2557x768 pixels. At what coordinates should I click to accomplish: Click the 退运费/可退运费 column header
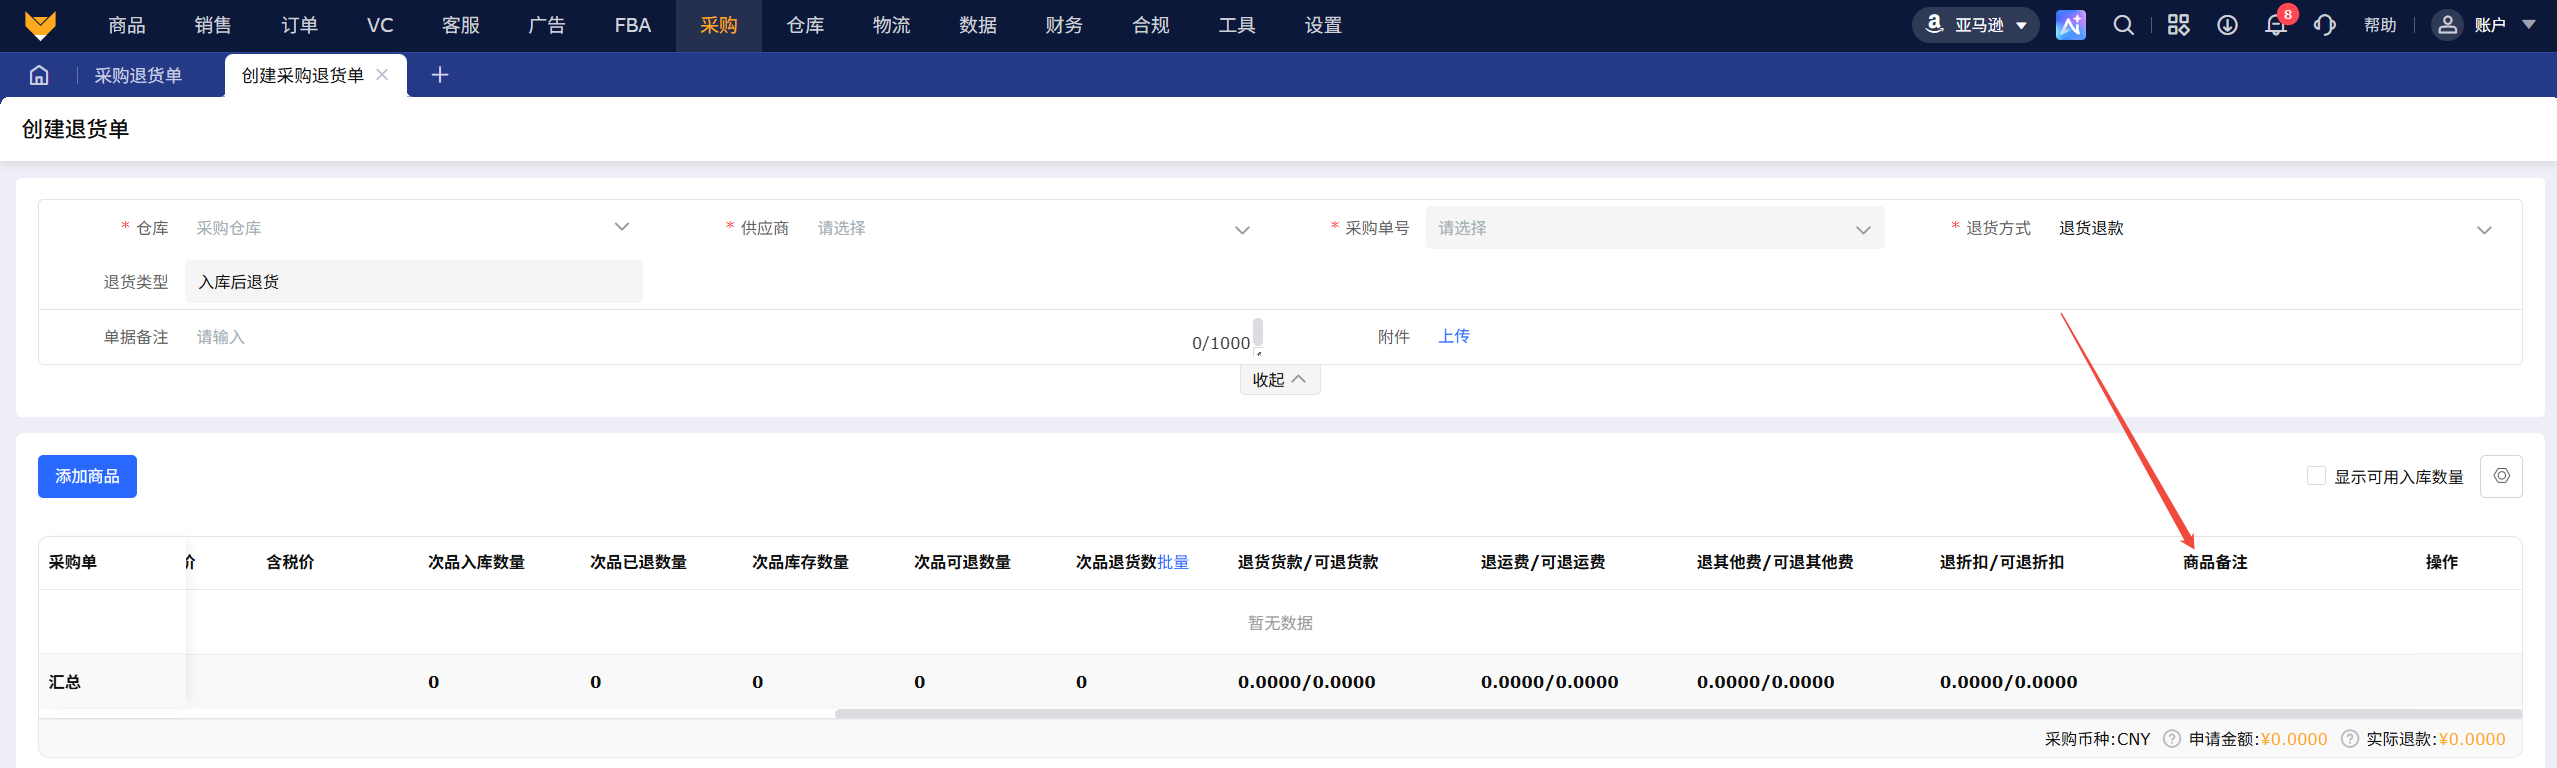pos(1543,562)
